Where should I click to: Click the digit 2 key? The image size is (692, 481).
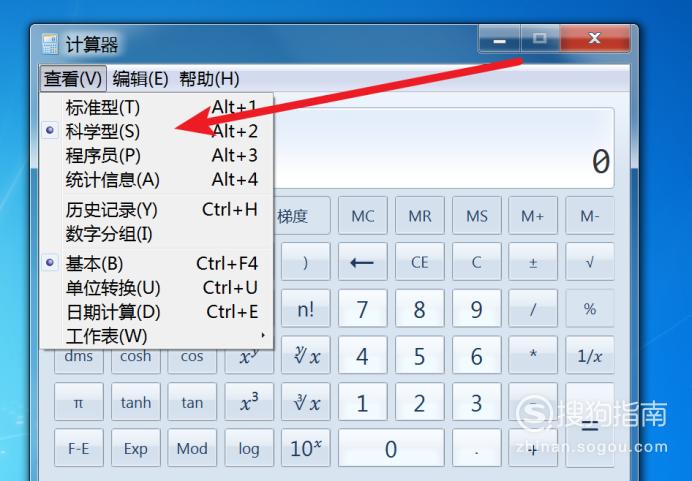[x=420, y=402]
